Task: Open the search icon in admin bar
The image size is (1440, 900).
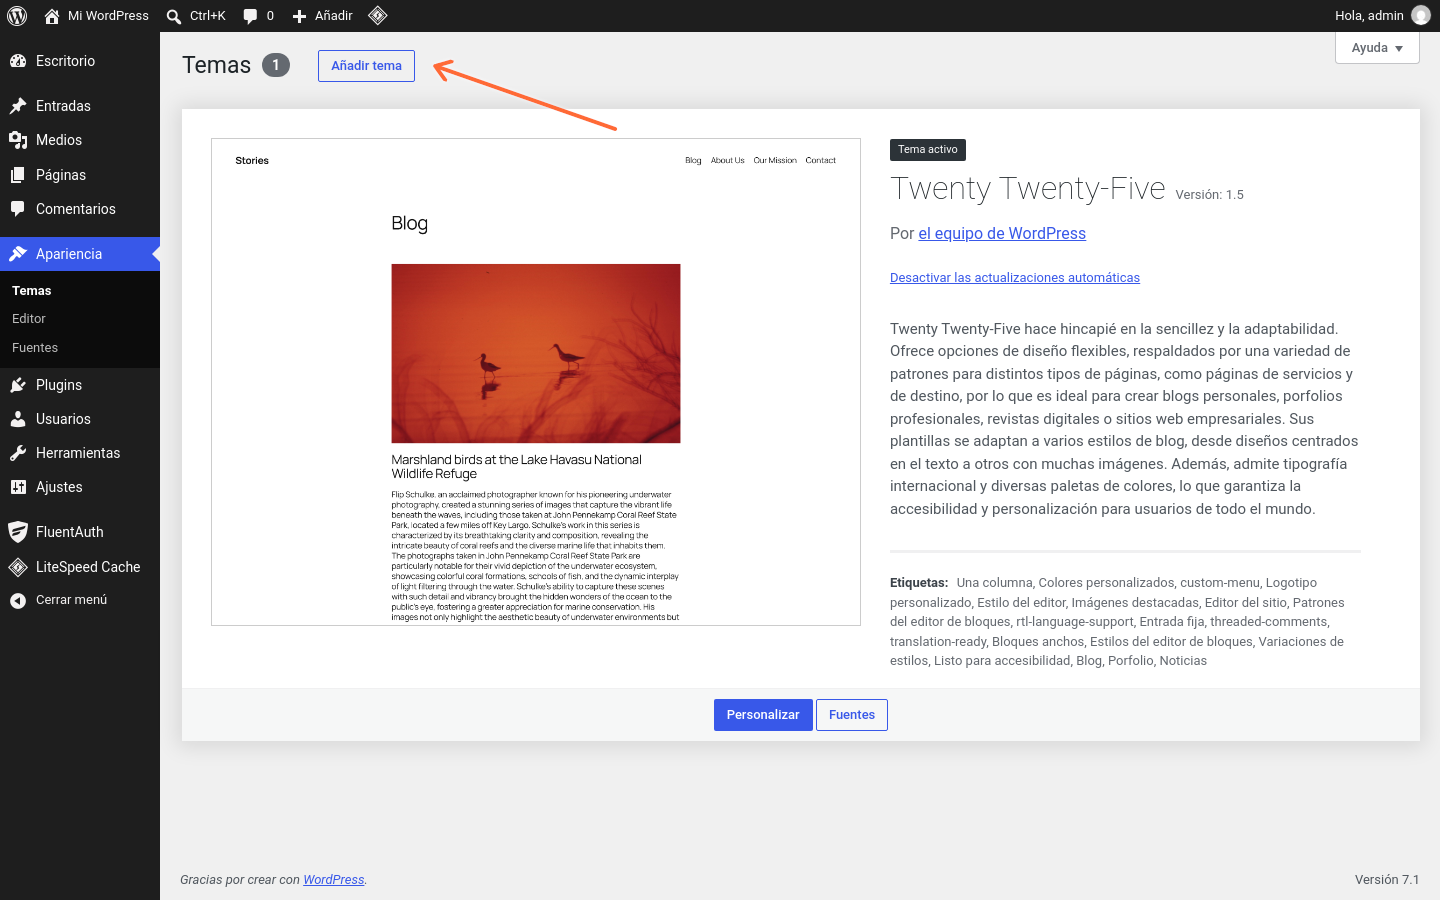Action: 174,16
